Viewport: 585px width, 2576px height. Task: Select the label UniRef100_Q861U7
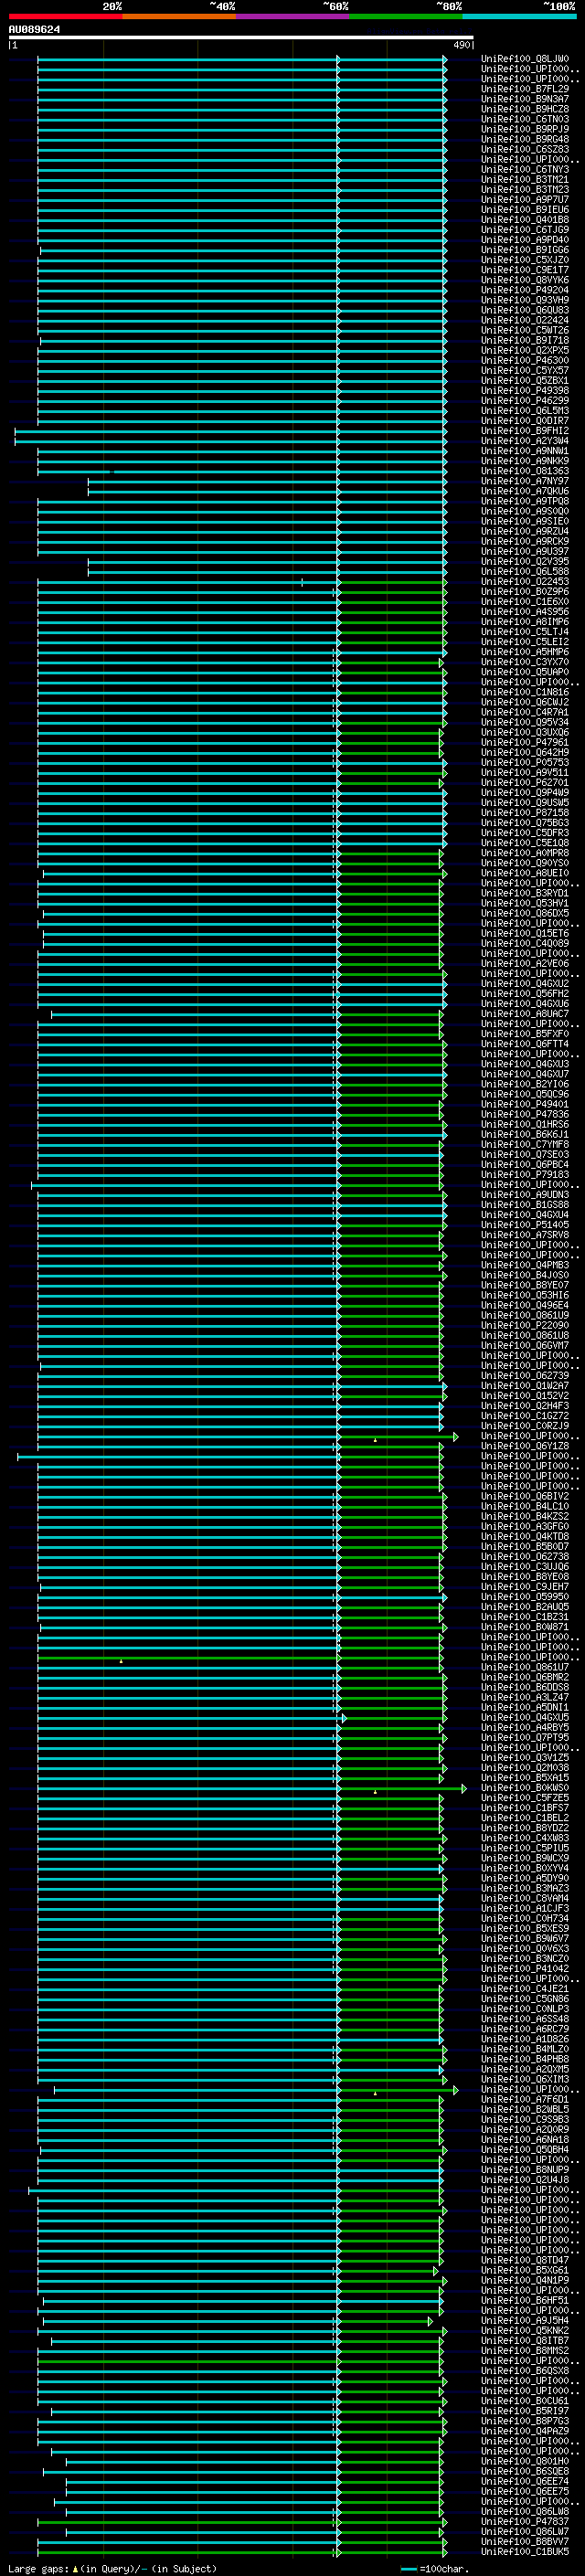tap(524, 1667)
